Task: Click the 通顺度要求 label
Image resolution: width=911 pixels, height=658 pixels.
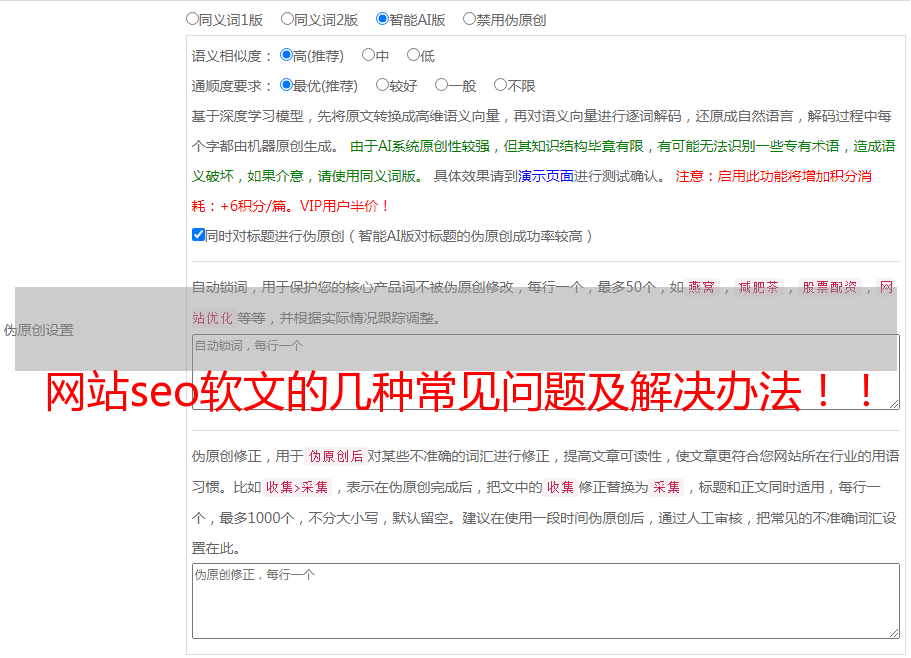Action: 232,86
